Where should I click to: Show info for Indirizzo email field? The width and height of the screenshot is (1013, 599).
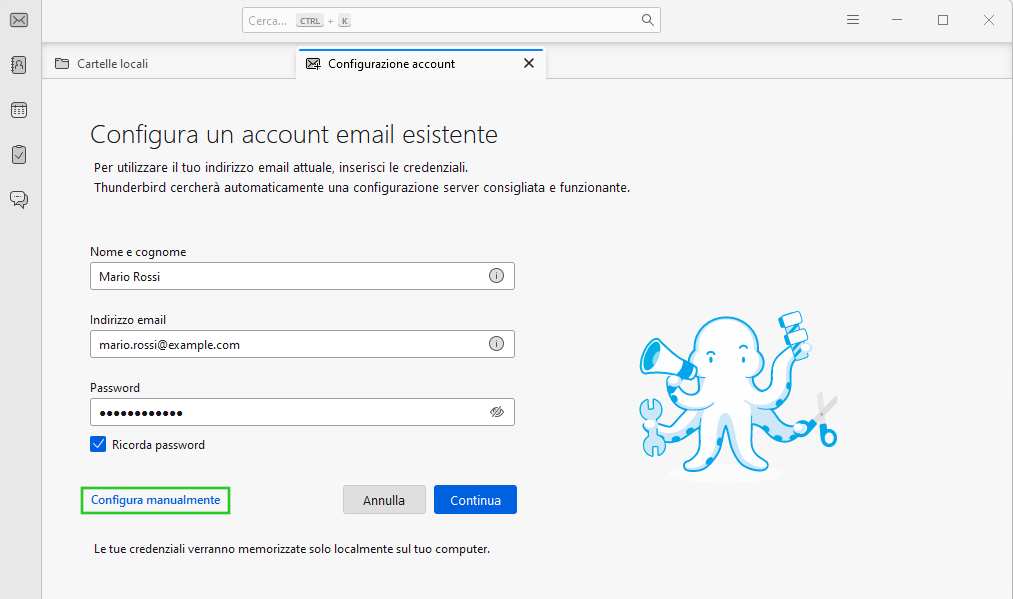pyautogui.click(x=496, y=344)
